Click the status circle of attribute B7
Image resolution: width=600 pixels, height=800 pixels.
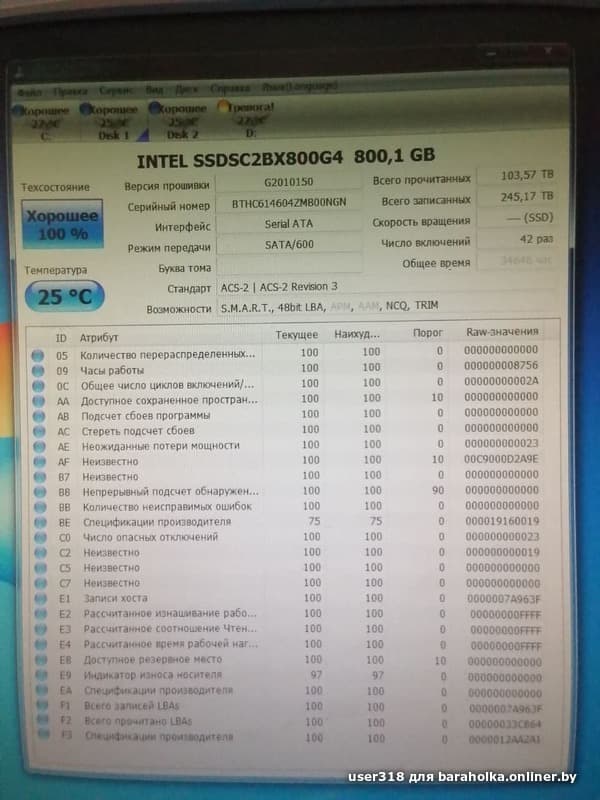[40, 478]
